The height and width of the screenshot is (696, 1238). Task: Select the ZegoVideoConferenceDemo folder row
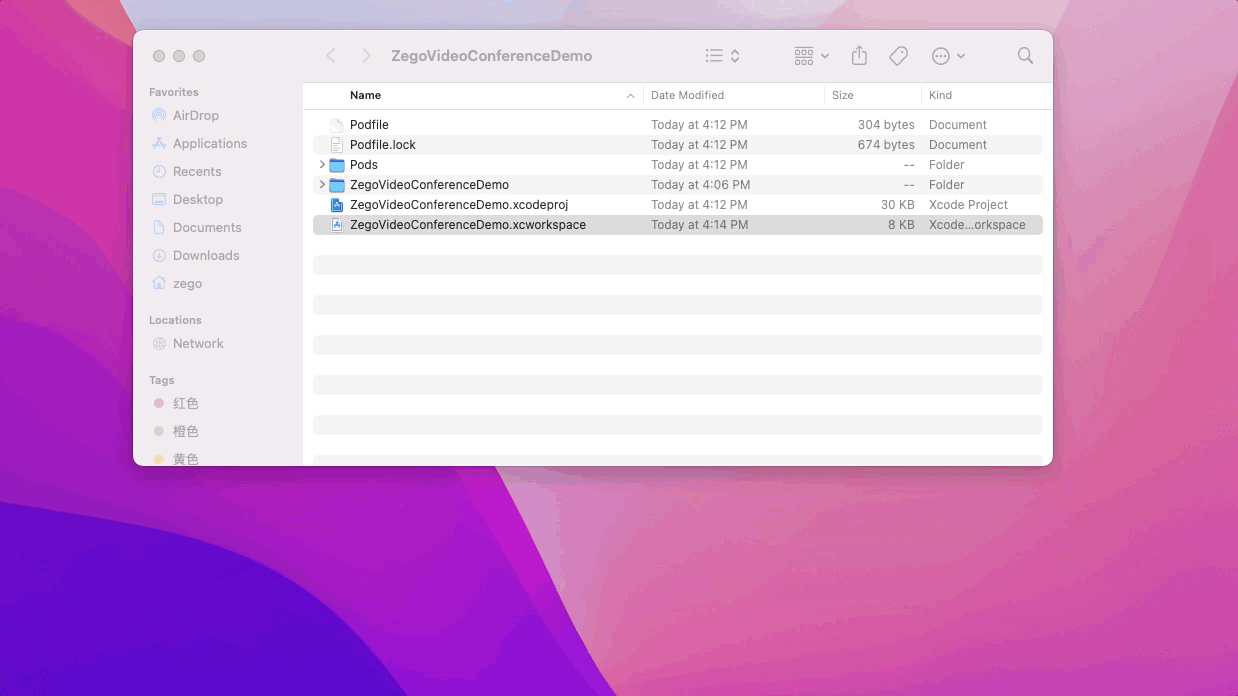click(x=678, y=185)
